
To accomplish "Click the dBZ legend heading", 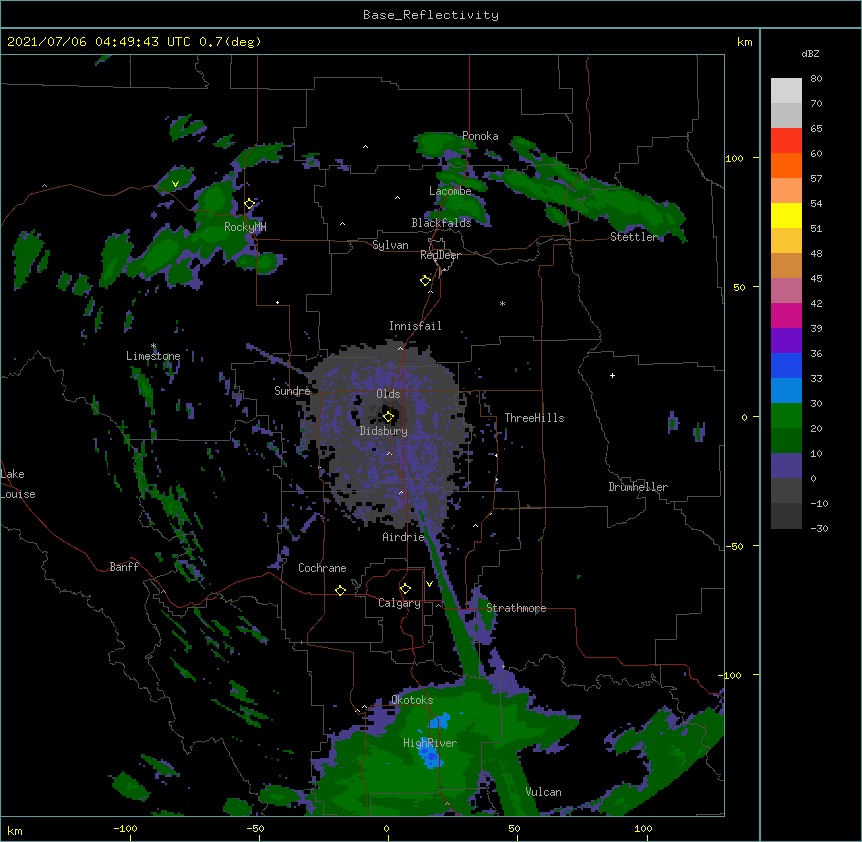I will click(x=810, y=53).
